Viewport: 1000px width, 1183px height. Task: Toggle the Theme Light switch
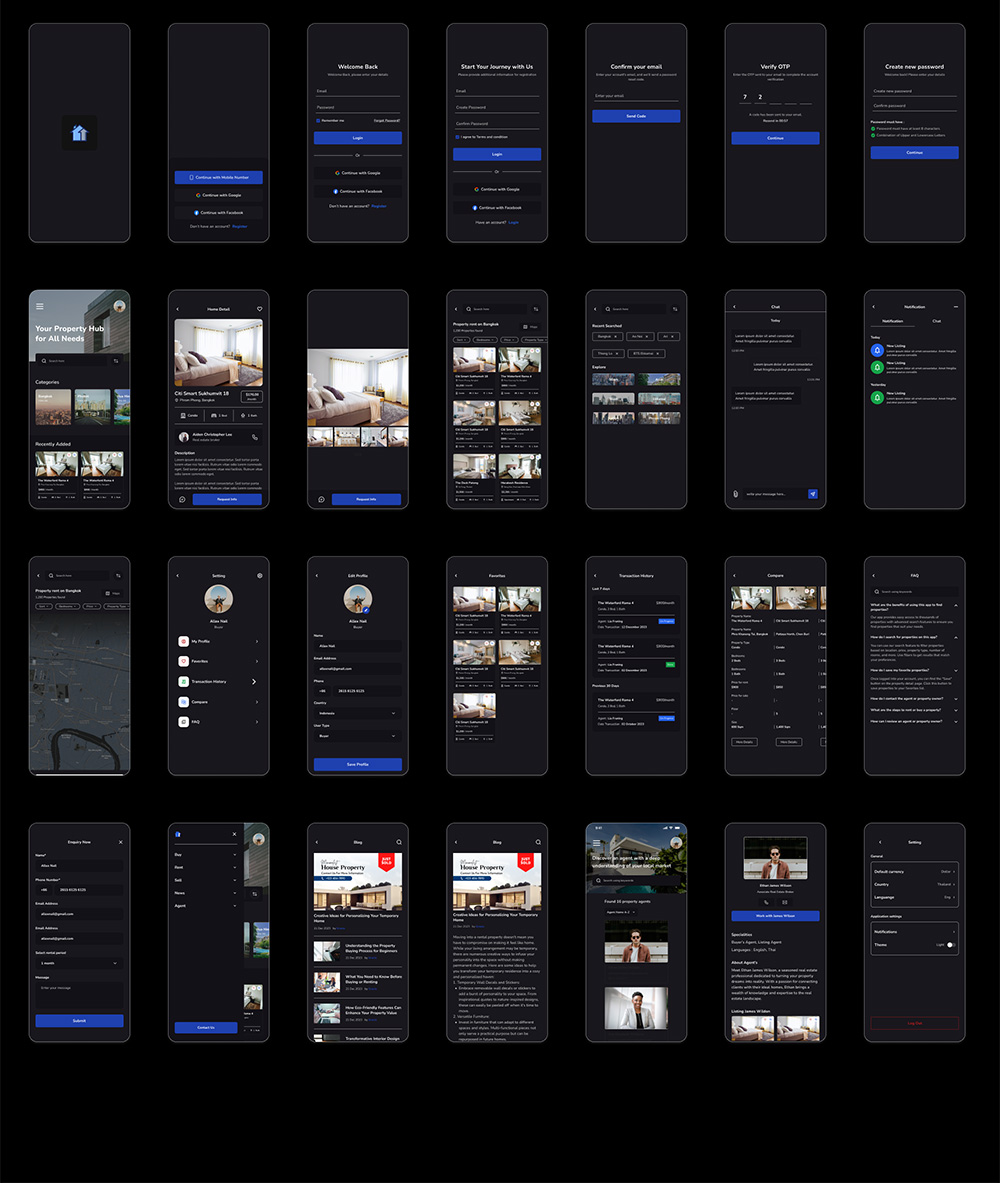click(950, 944)
